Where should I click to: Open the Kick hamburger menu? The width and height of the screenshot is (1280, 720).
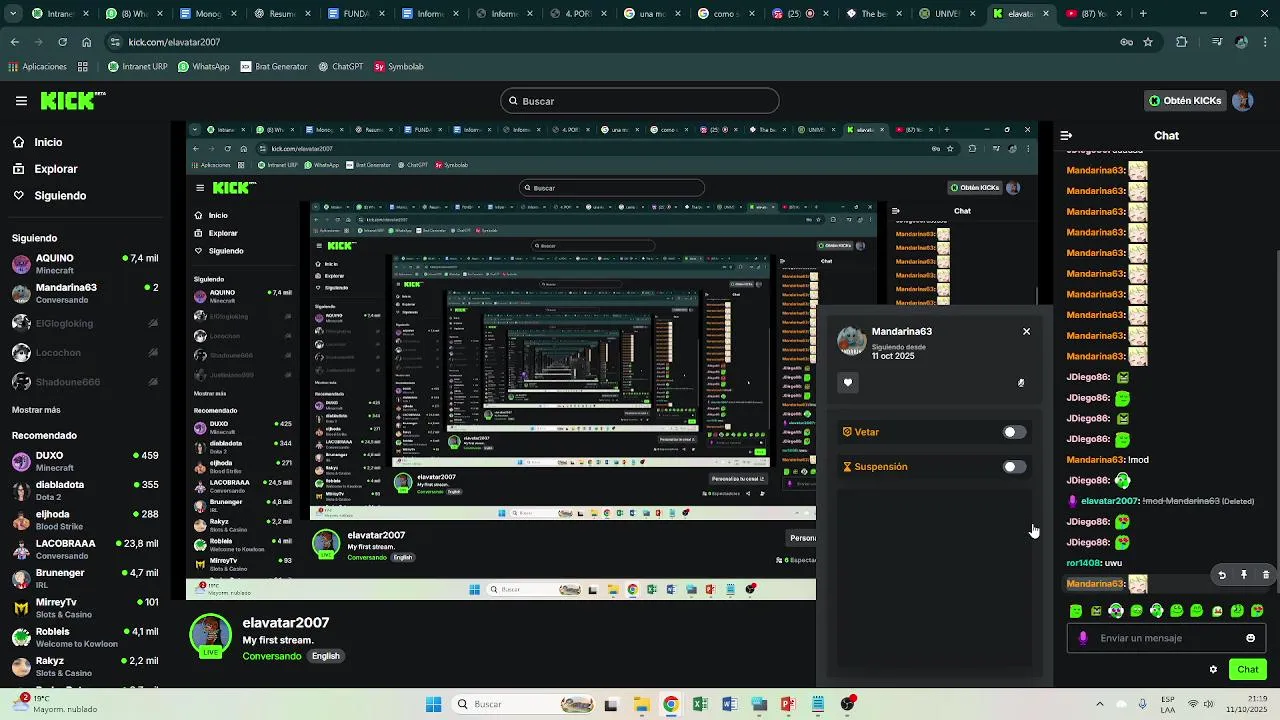(x=21, y=101)
